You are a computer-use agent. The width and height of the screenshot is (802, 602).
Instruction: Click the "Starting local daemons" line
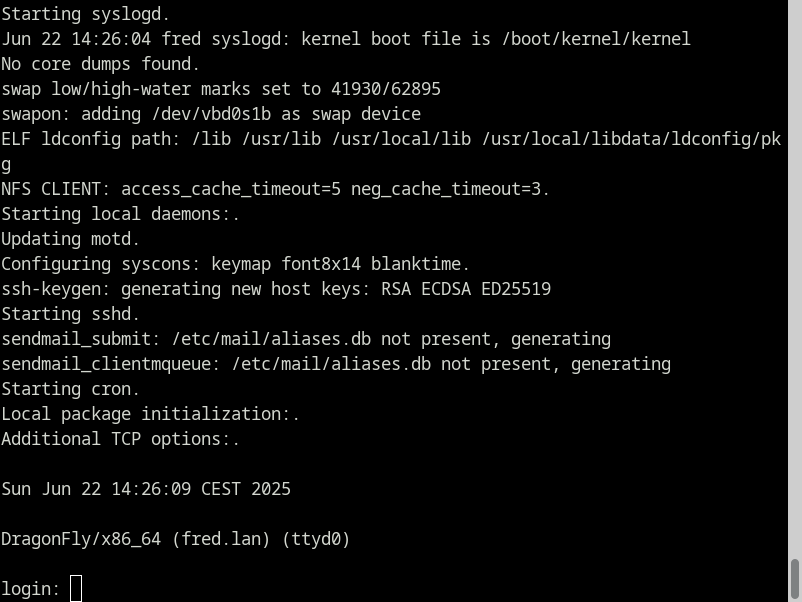tap(121, 214)
